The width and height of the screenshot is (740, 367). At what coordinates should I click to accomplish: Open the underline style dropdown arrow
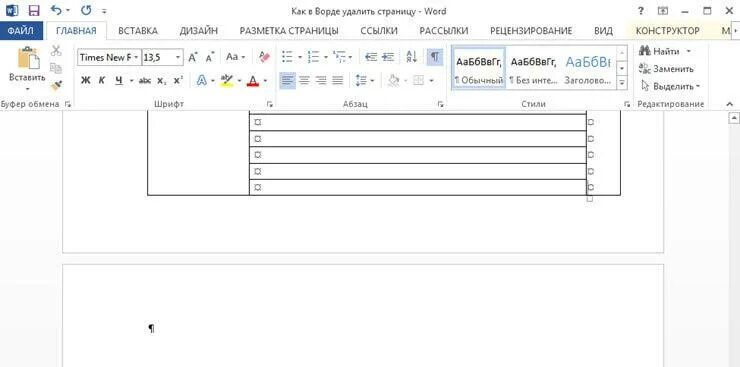(131, 81)
